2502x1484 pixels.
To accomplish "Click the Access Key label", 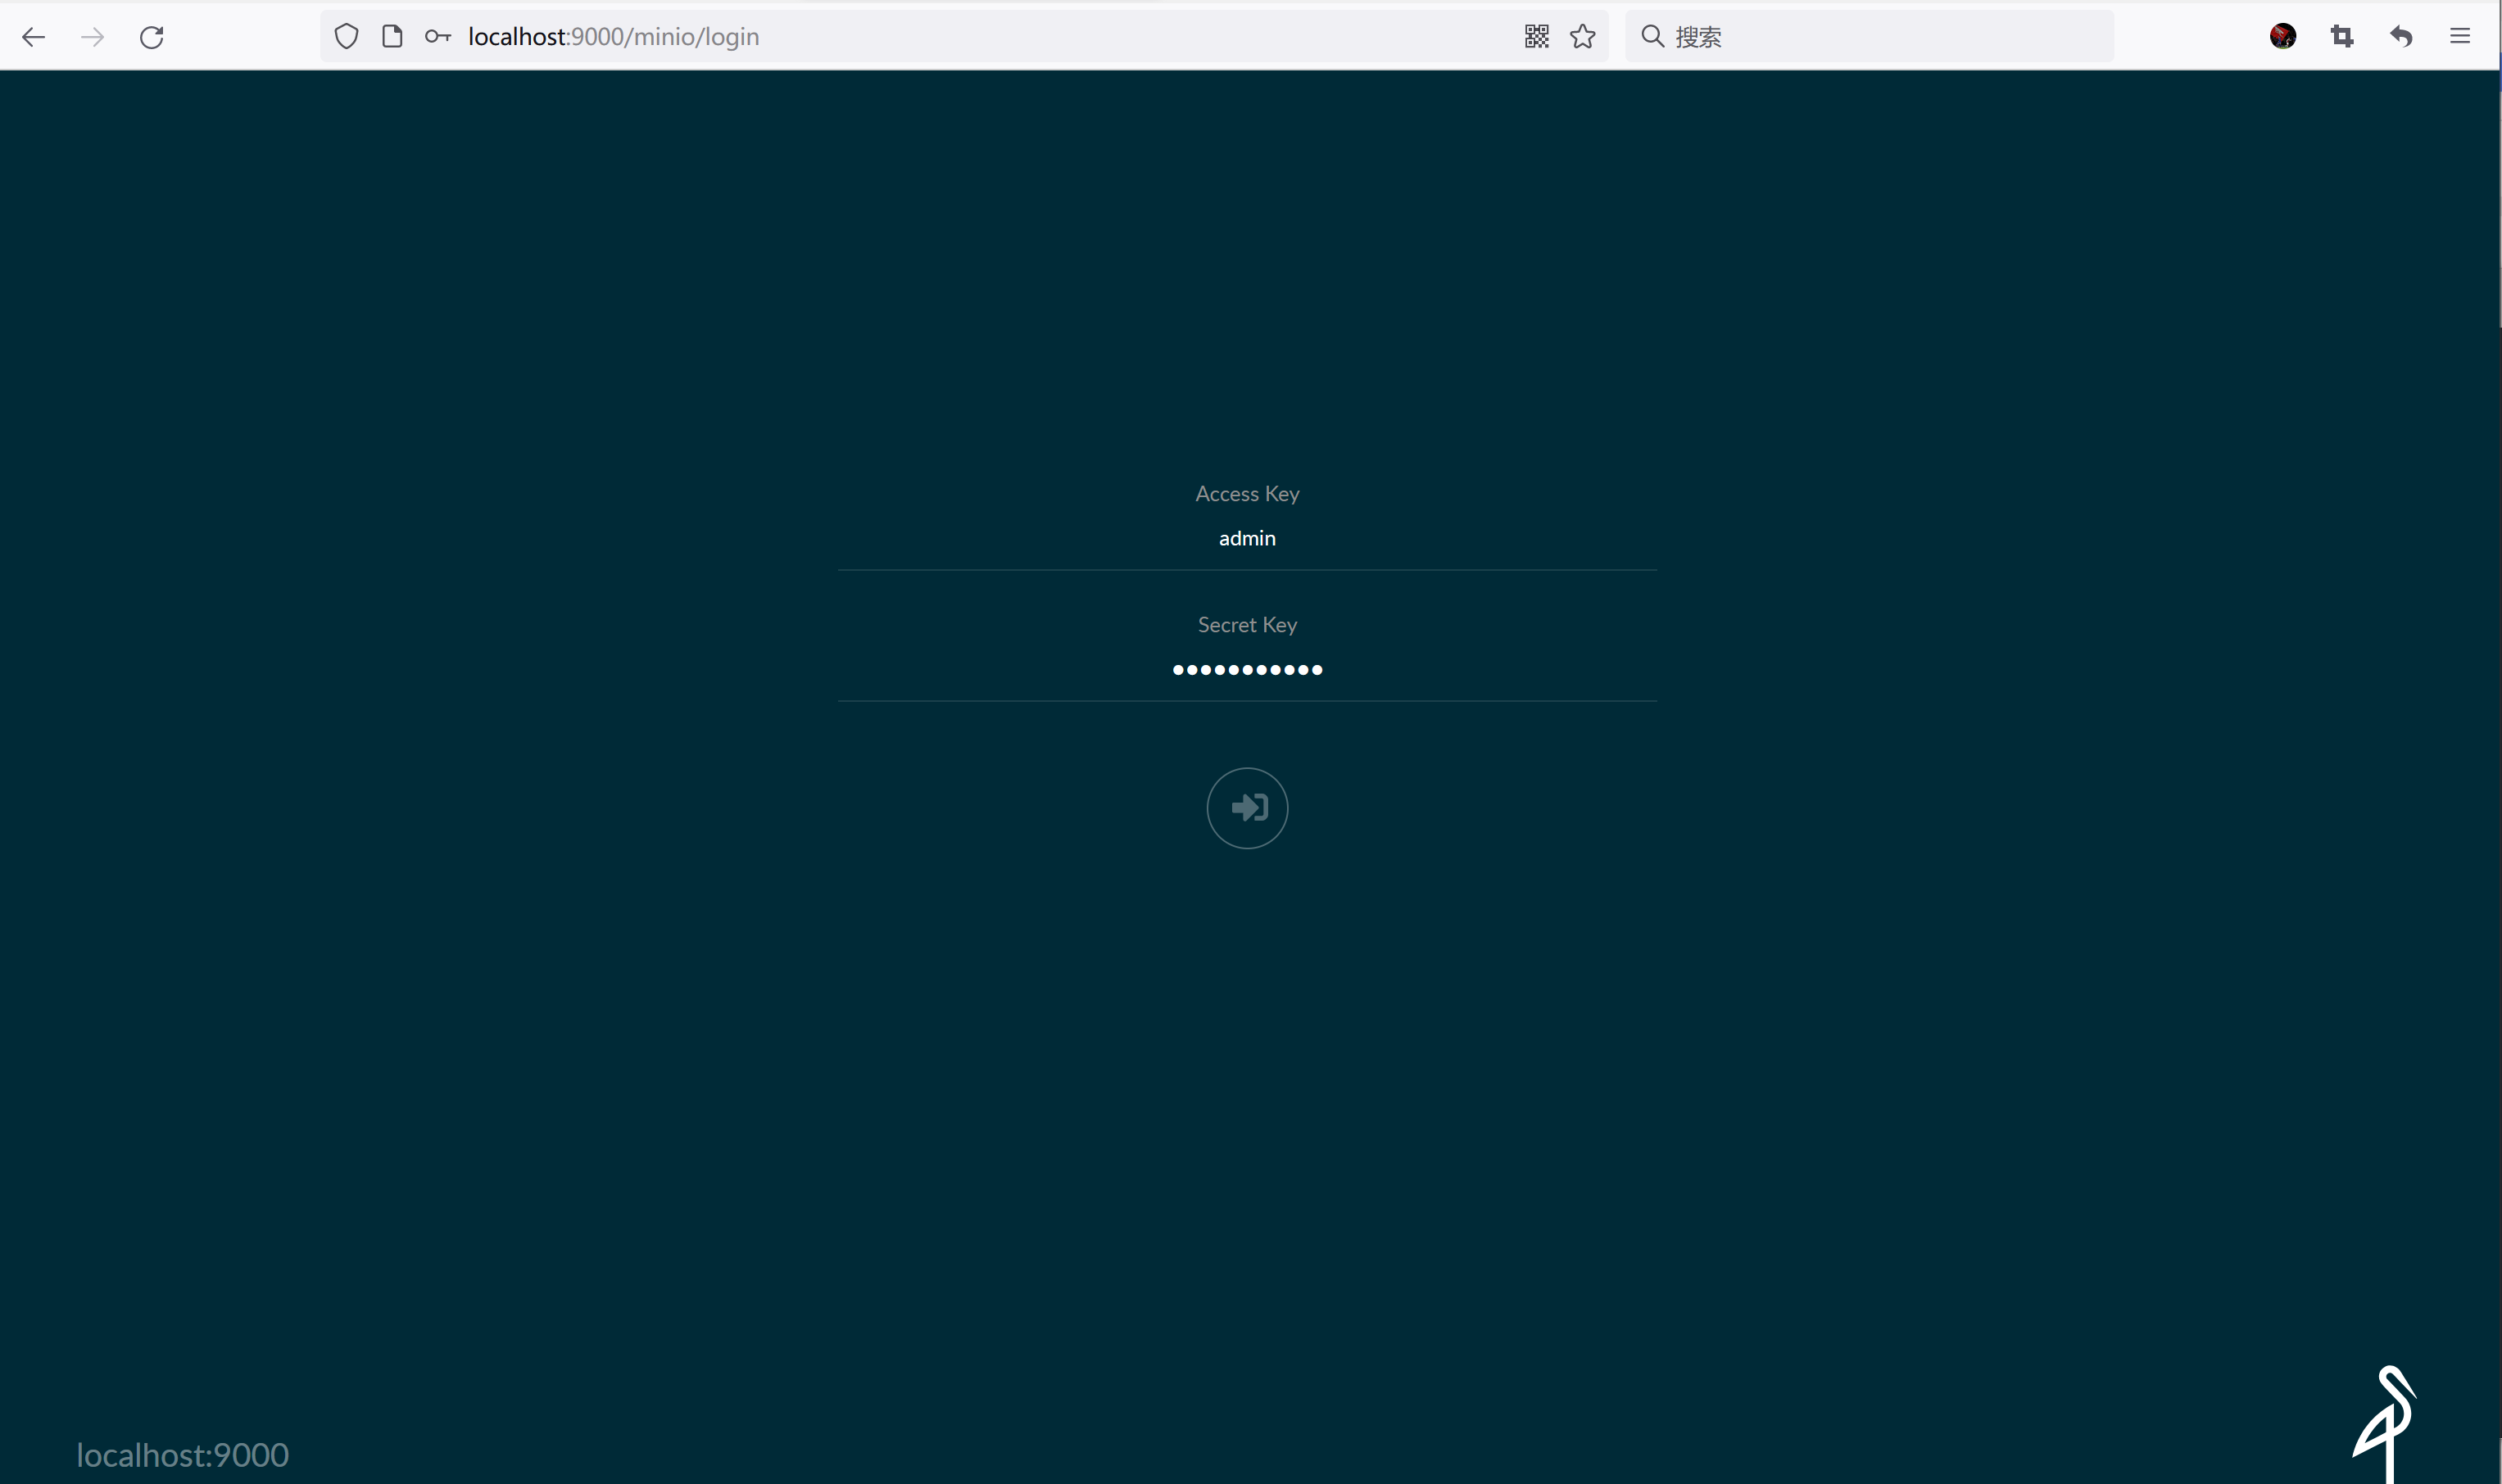I will coord(1247,494).
